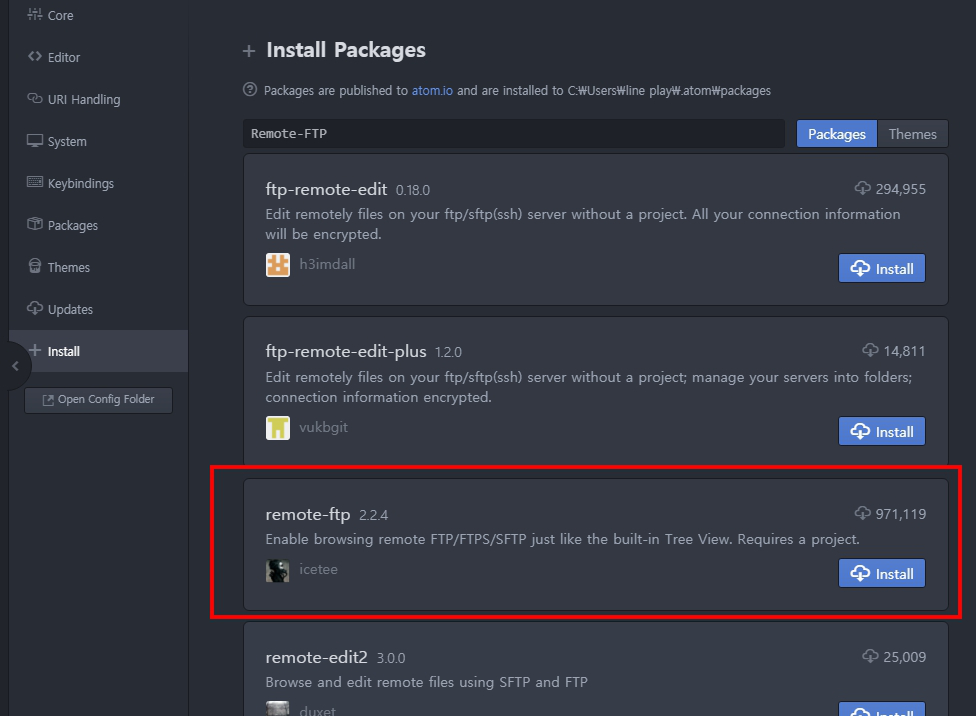The height and width of the screenshot is (716, 976).
Task: Click download count icon next to 25,009
Action: (x=870, y=656)
